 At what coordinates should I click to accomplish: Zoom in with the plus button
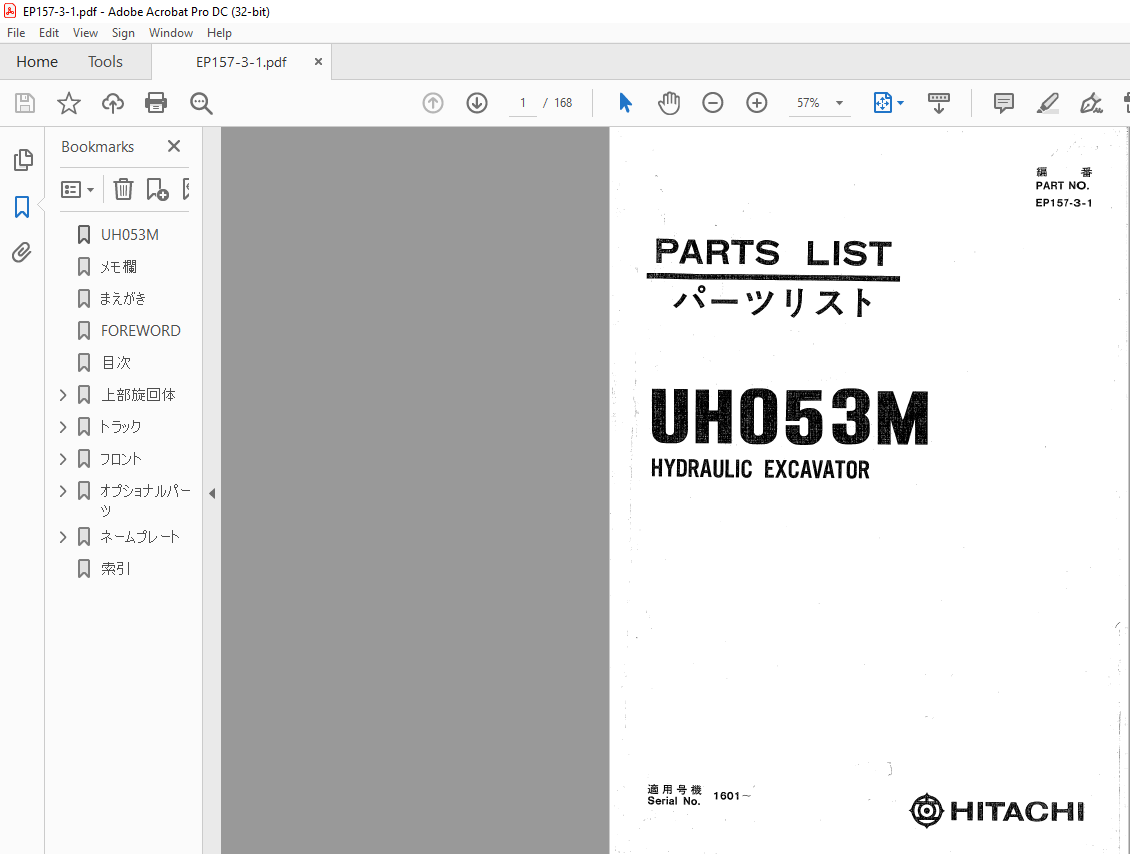tap(756, 103)
